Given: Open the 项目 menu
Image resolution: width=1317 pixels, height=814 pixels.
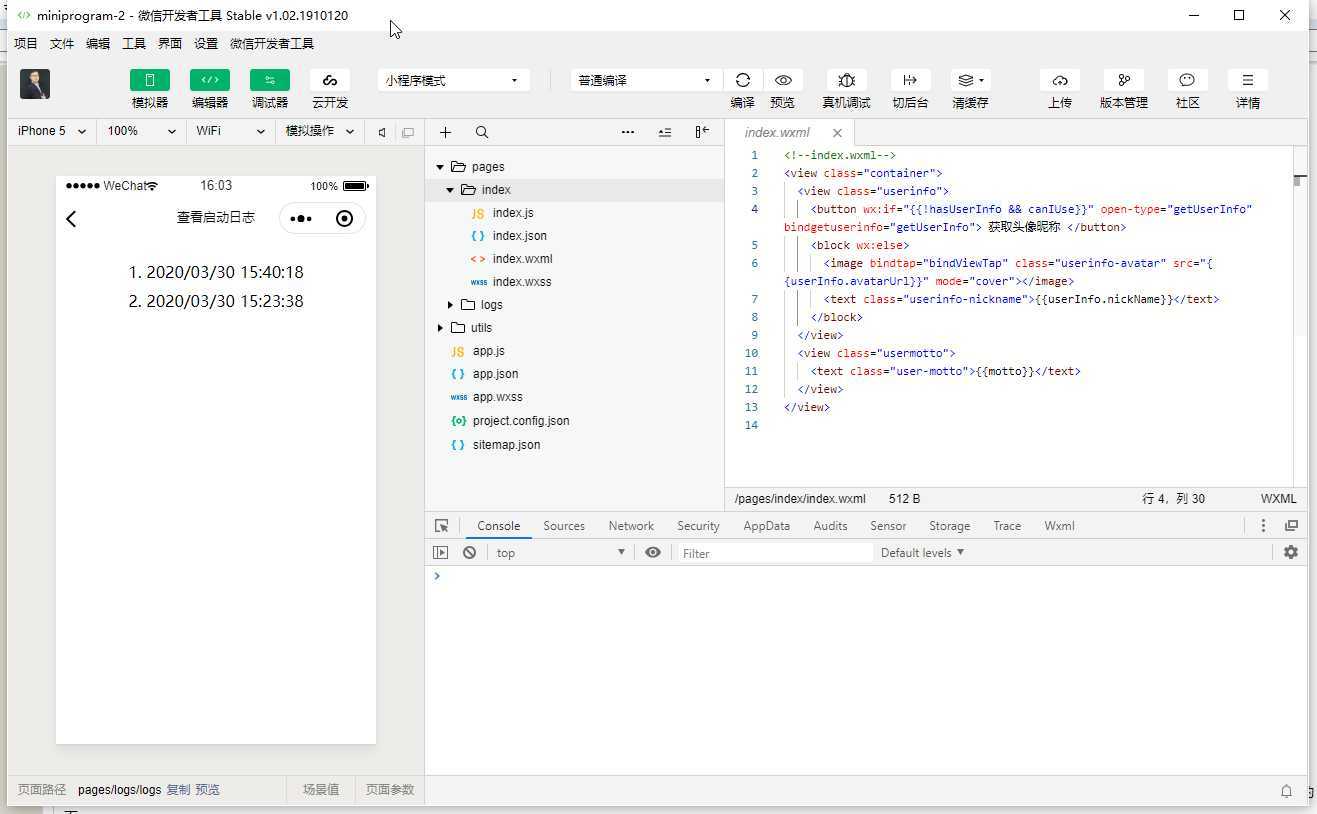Looking at the screenshot, I should point(25,44).
